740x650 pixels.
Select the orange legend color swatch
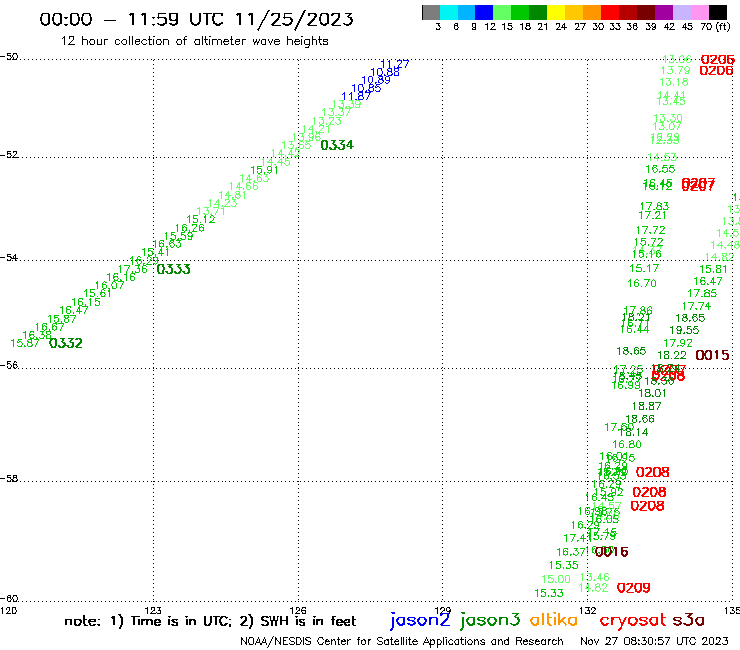[x=592, y=12]
